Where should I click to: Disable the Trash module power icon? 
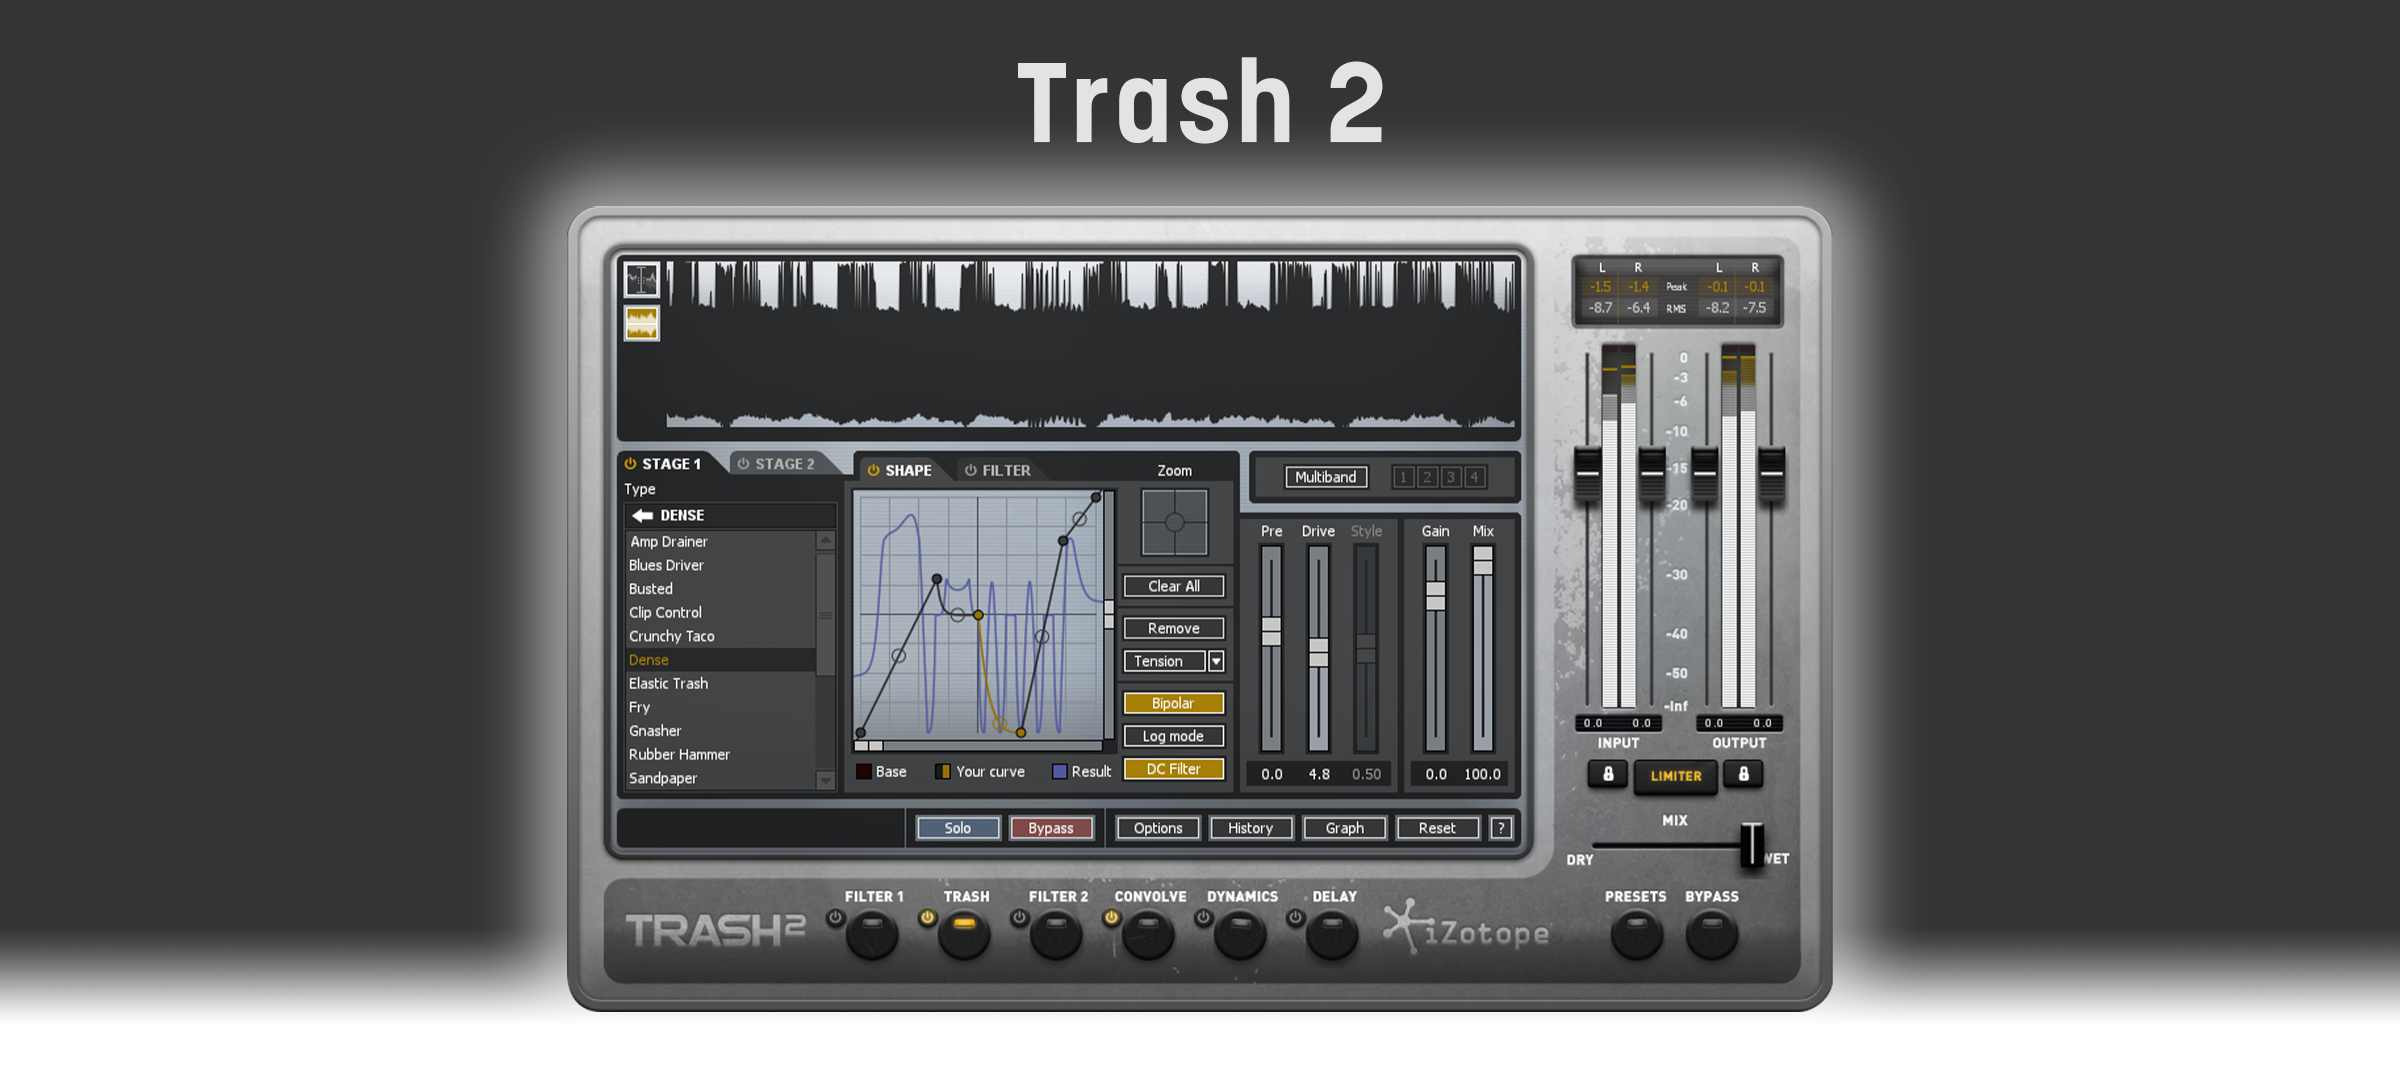pos(927,917)
